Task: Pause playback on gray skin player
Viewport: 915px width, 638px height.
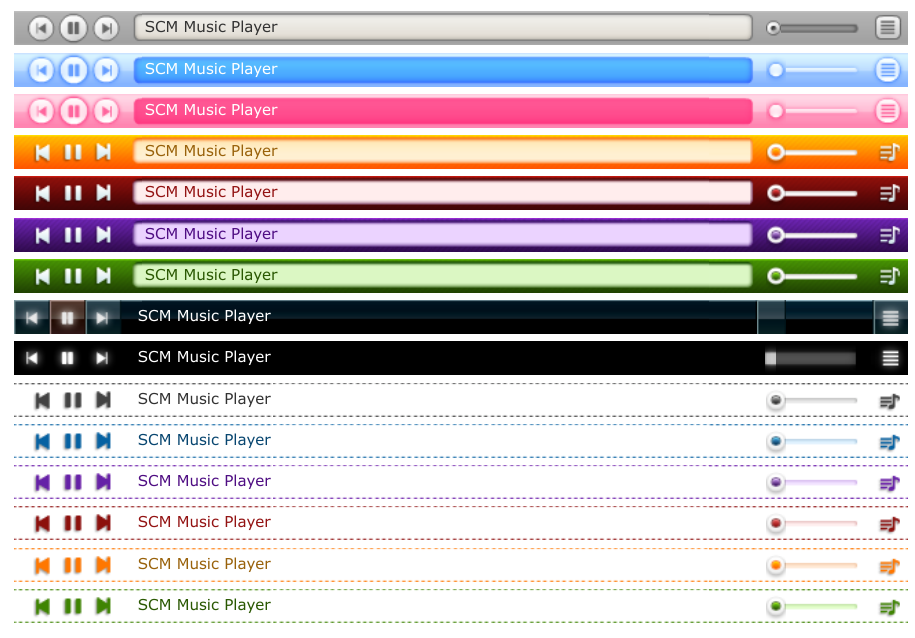Action: click(x=74, y=27)
